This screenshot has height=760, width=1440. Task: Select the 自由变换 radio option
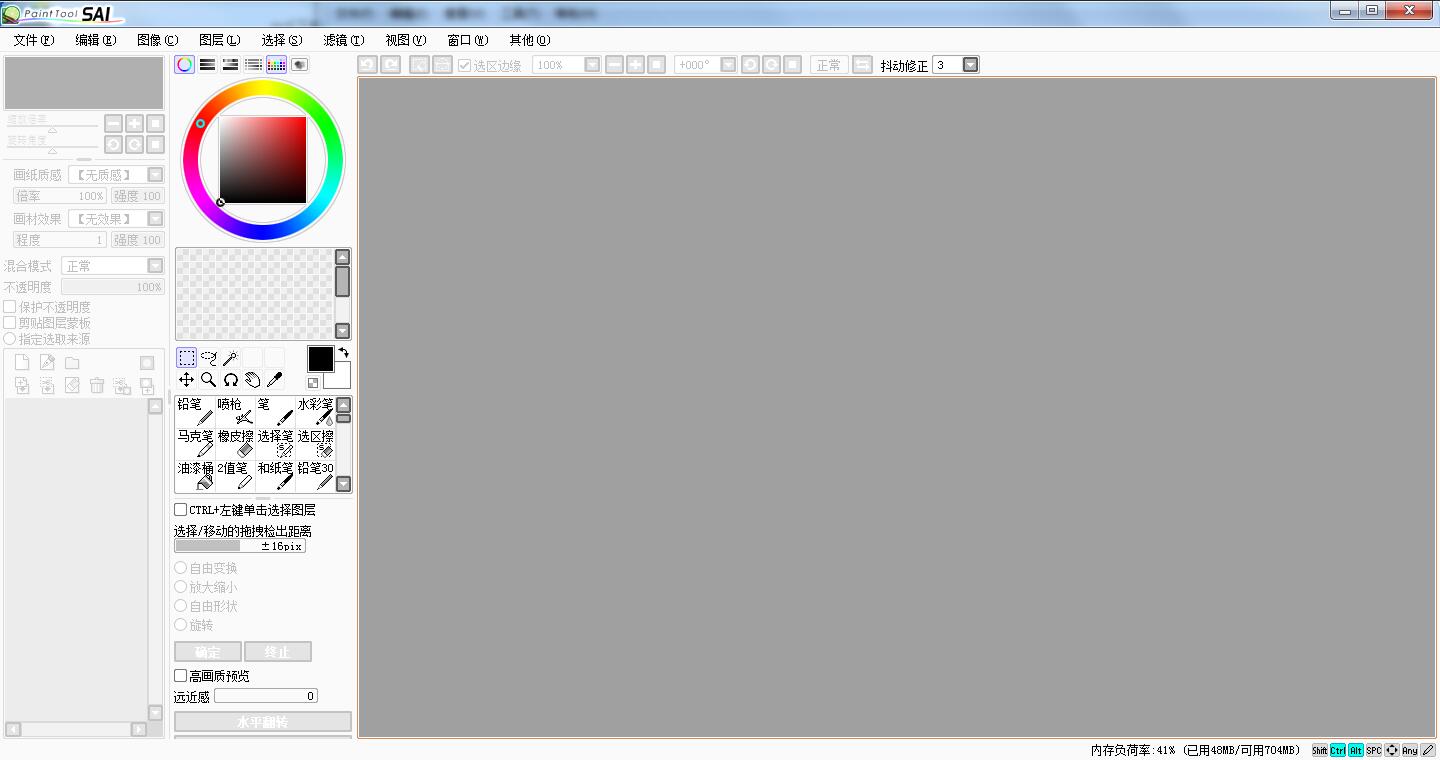coord(181,568)
